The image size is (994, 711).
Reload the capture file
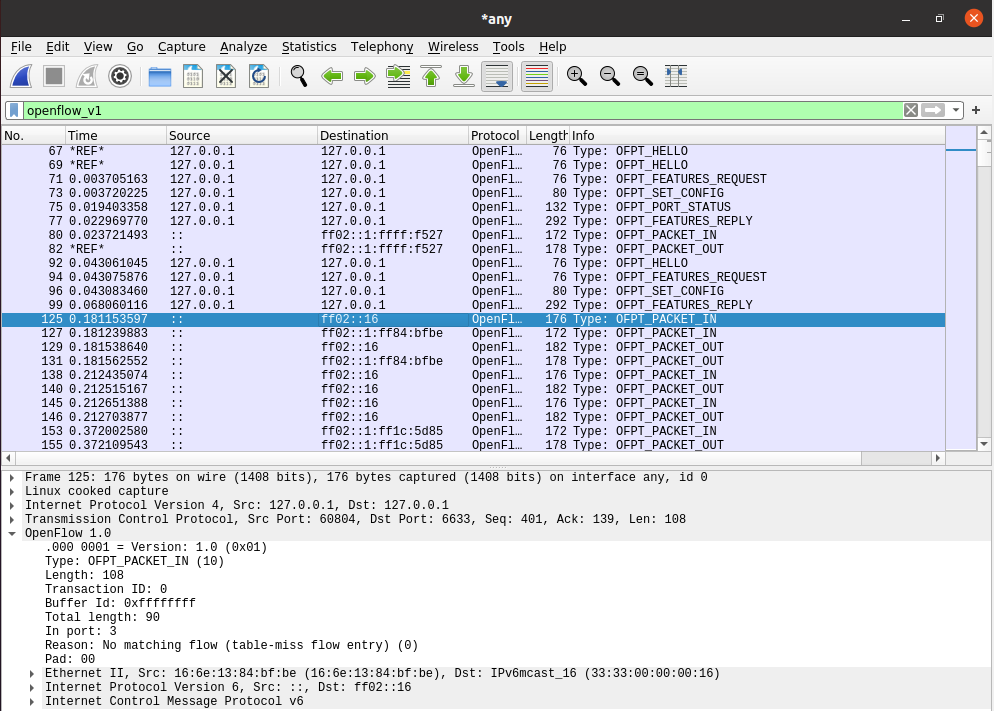pyautogui.click(x=258, y=76)
